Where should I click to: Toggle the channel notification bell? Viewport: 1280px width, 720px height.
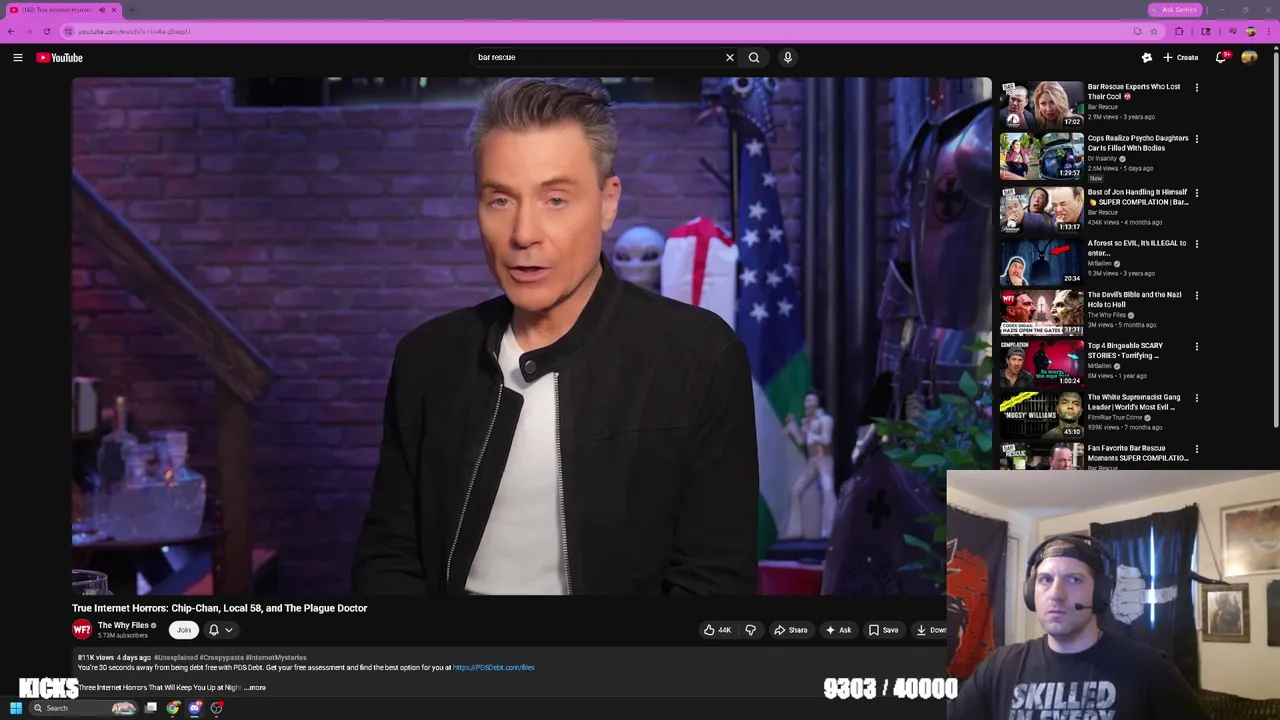pos(214,630)
